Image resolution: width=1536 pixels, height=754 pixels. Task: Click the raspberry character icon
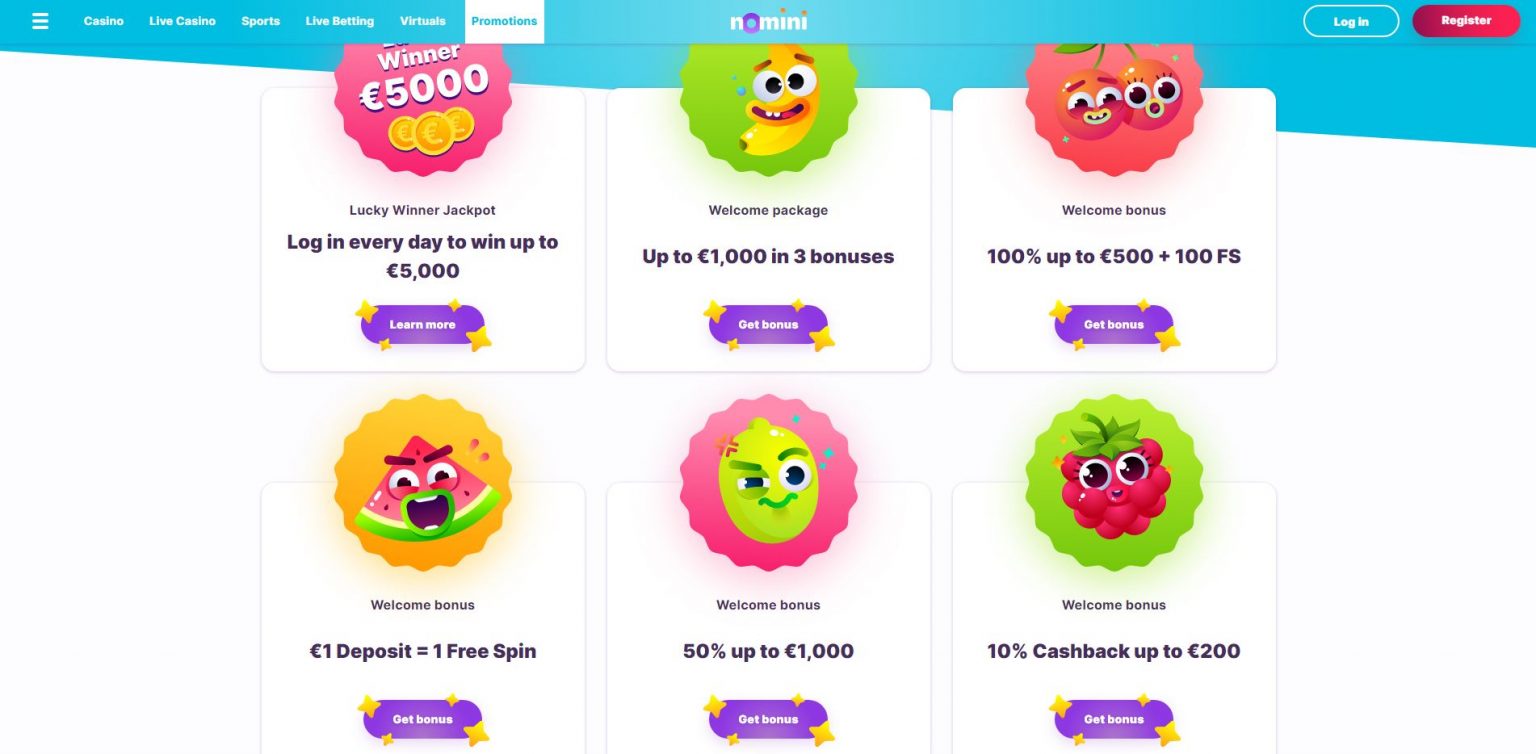pos(1114,483)
